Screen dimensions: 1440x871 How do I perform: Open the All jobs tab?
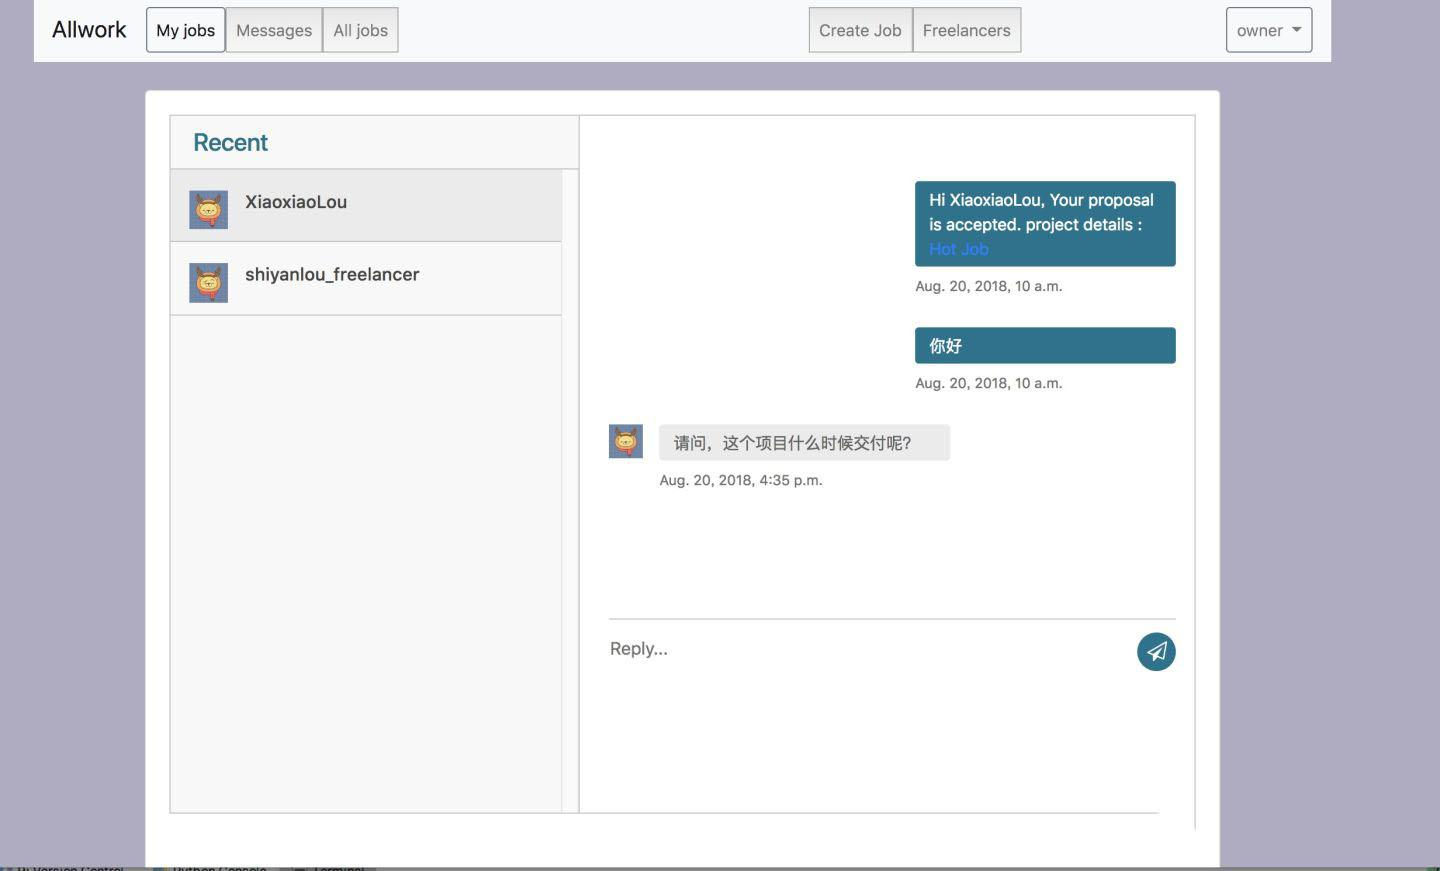(x=360, y=30)
